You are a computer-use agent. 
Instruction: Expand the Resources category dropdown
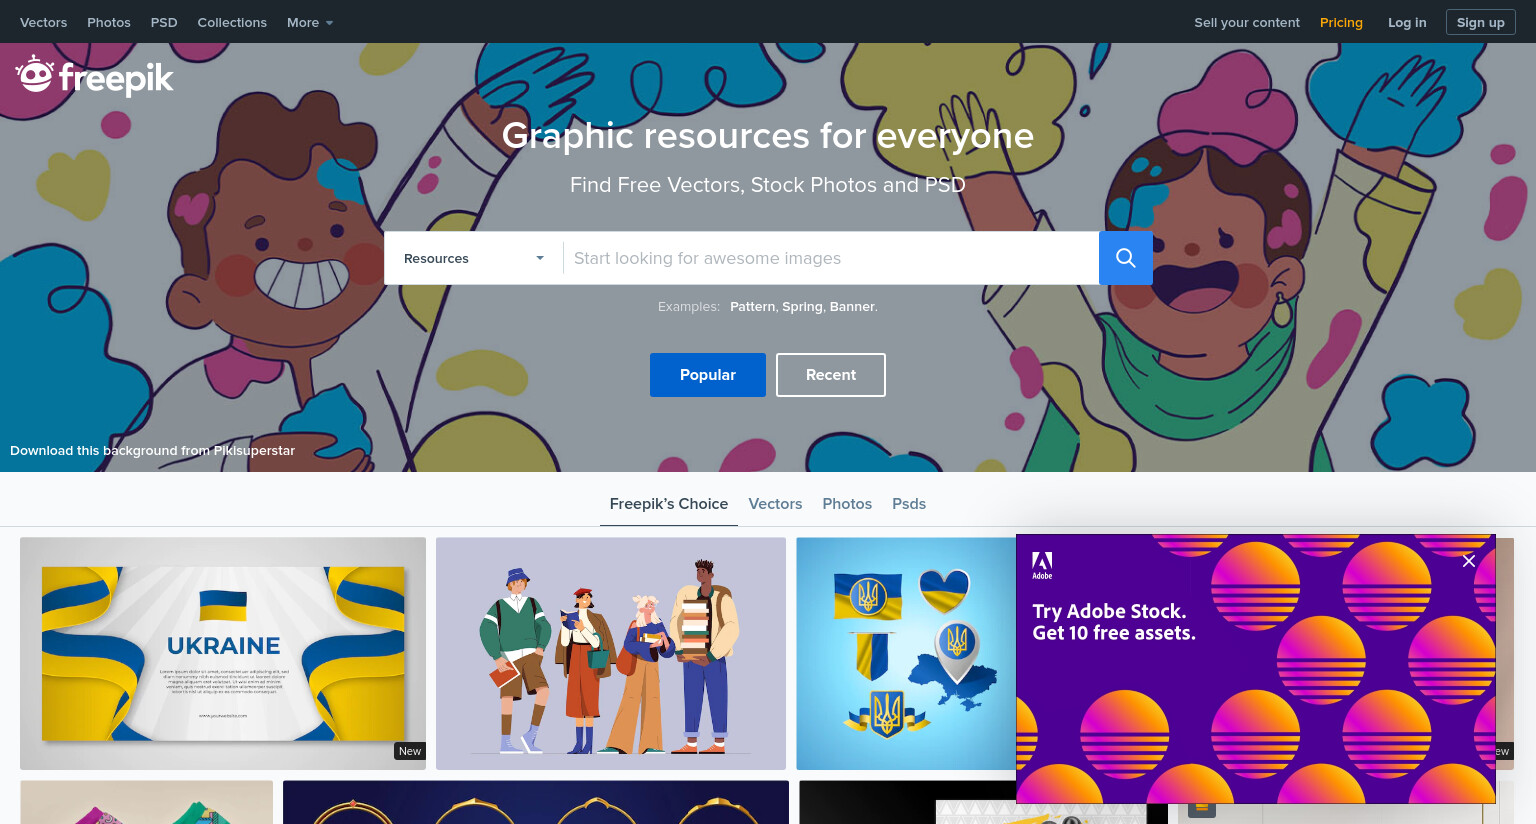[474, 258]
